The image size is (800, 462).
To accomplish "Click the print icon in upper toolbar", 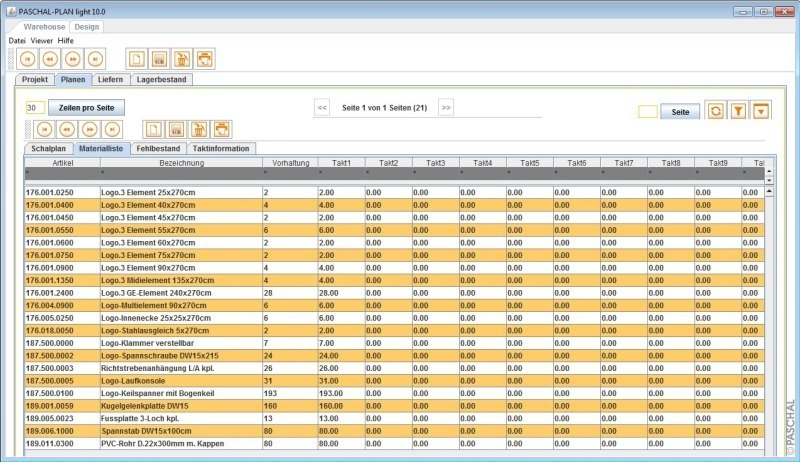I will click(x=205, y=59).
